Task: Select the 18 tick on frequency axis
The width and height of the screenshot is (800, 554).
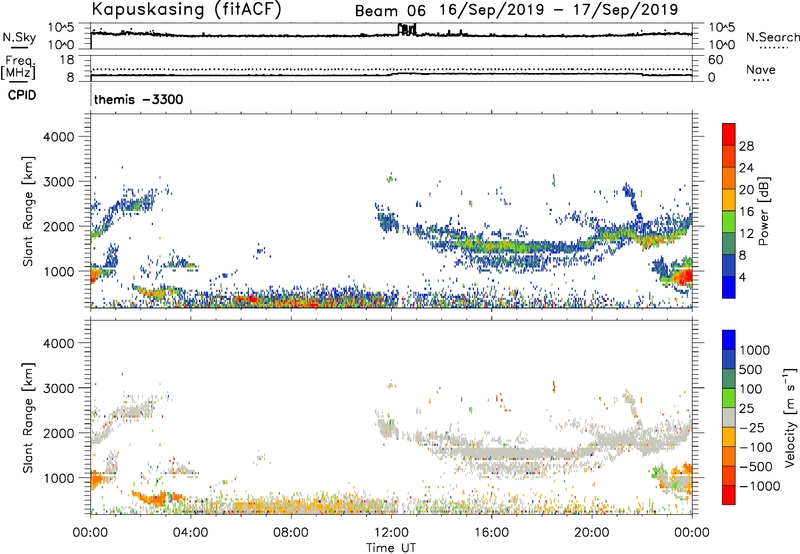Action: [x=67, y=60]
